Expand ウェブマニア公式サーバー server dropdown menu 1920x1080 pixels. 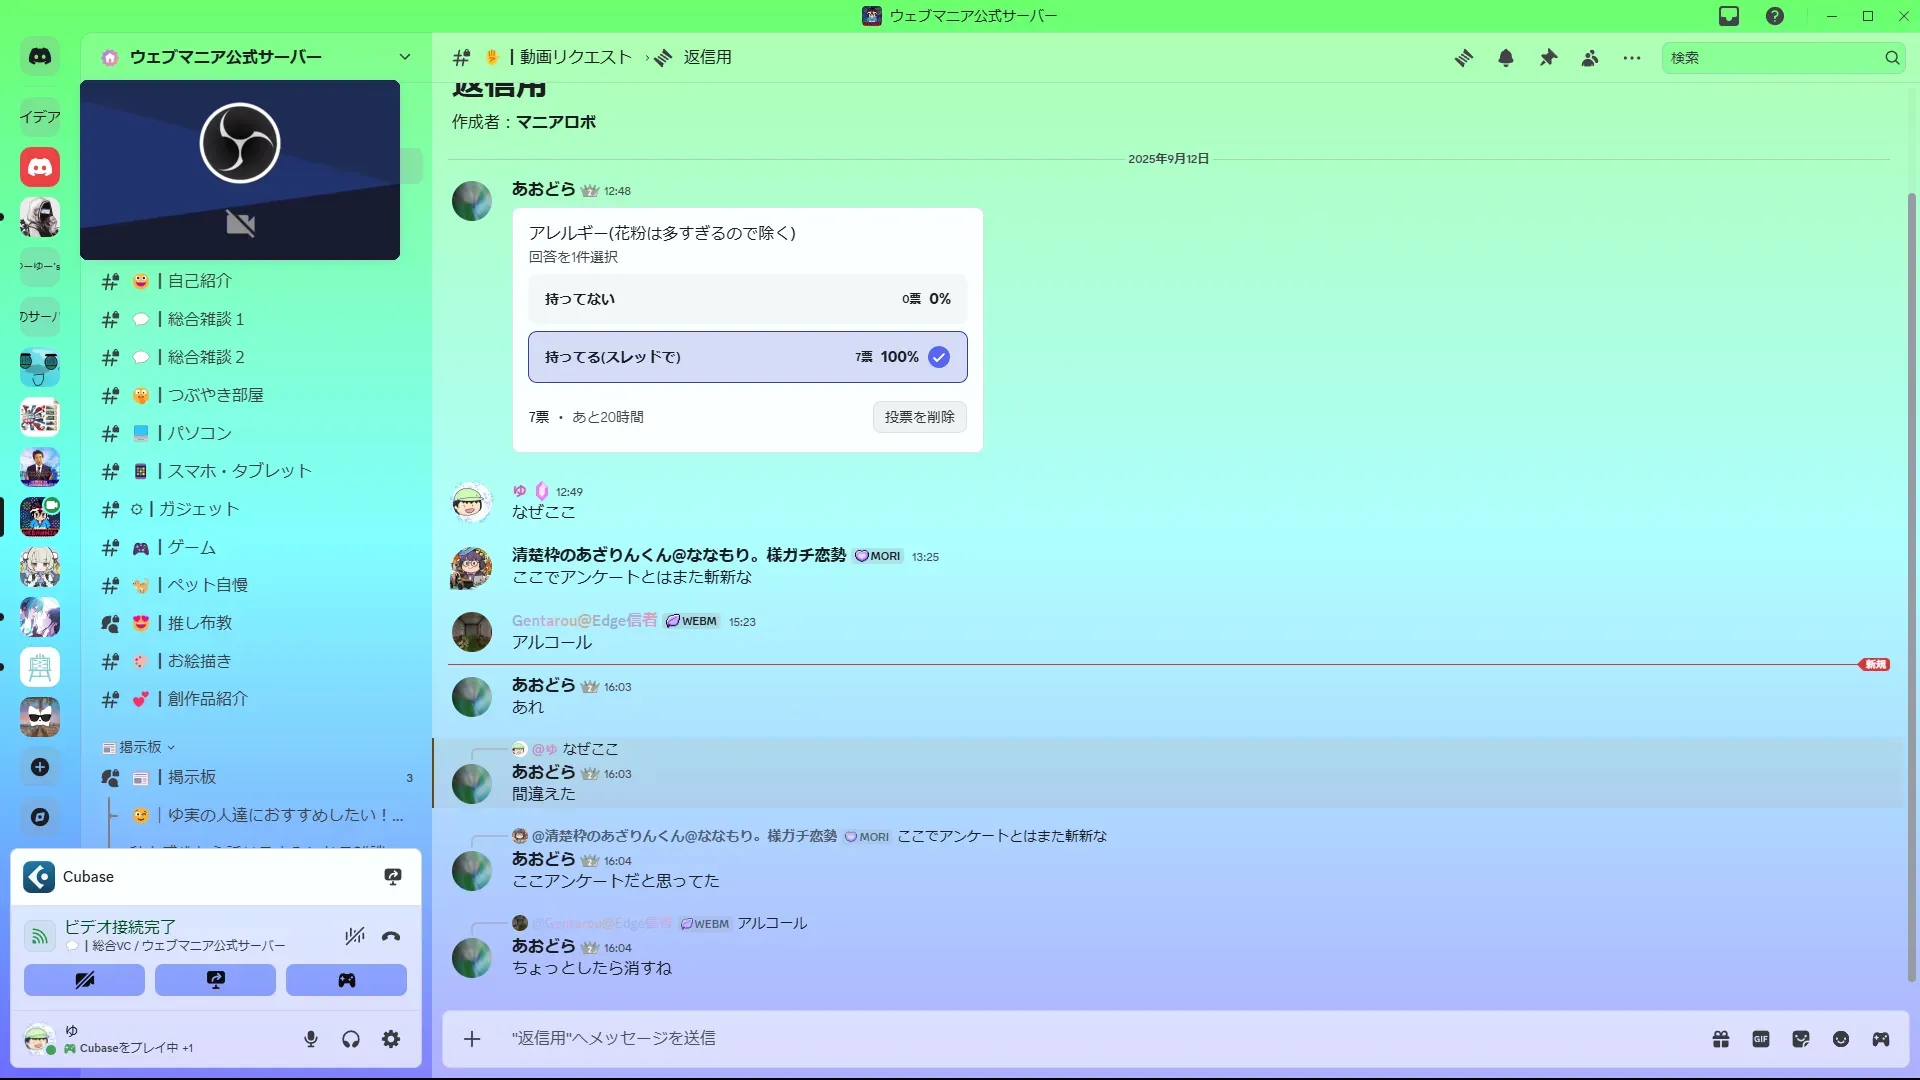(404, 57)
